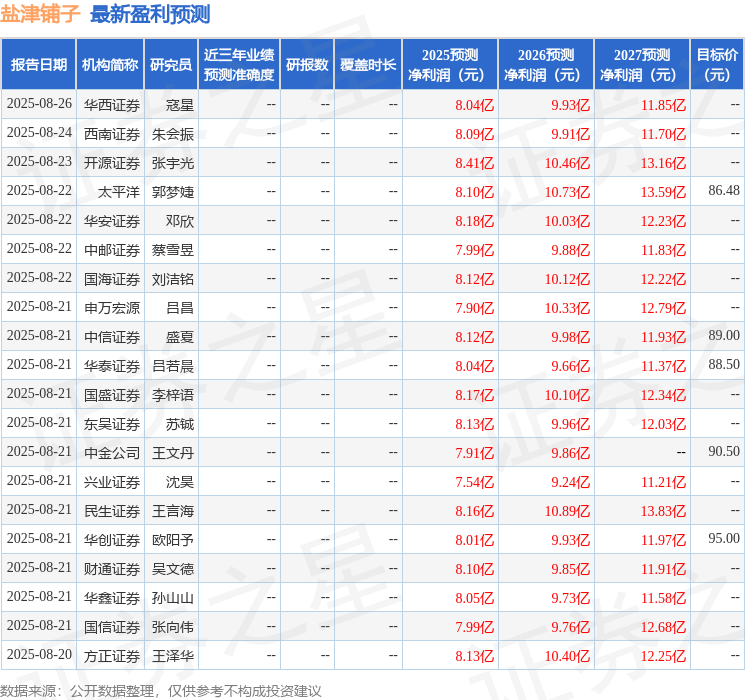745x700 pixels.
Task: Click the 13.83亿 forecast value
Action: pyautogui.click(x=663, y=511)
